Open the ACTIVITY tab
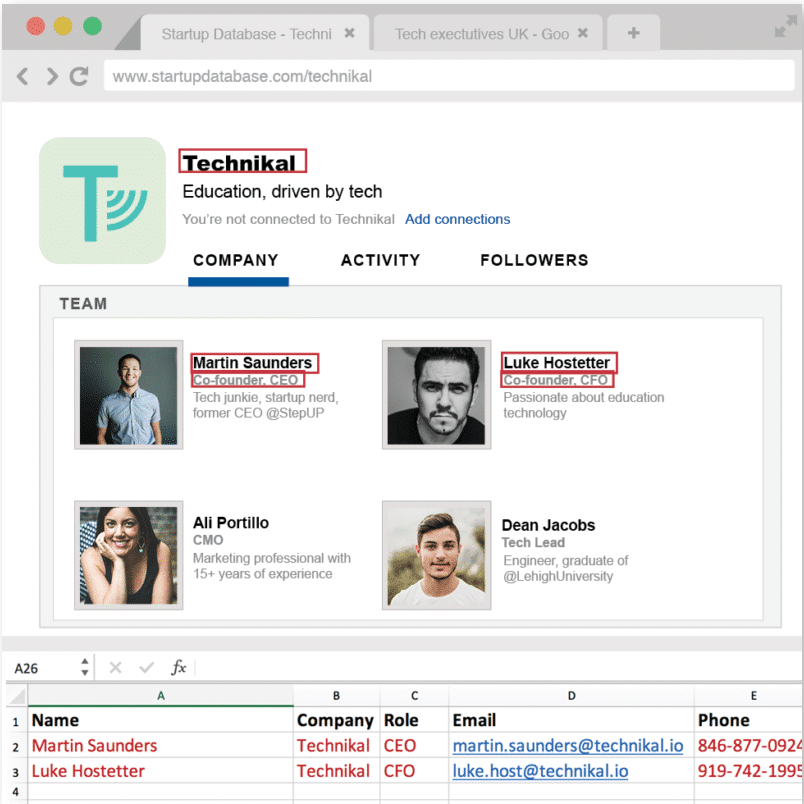Viewport: 804px width, 804px height. 380,260
